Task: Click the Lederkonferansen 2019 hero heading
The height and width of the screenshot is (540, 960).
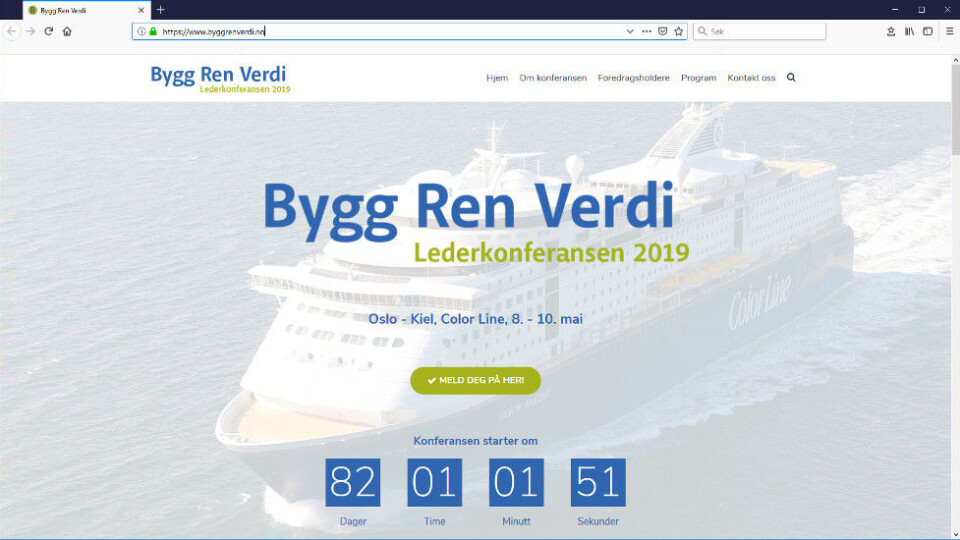Action: tap(551, 252)
